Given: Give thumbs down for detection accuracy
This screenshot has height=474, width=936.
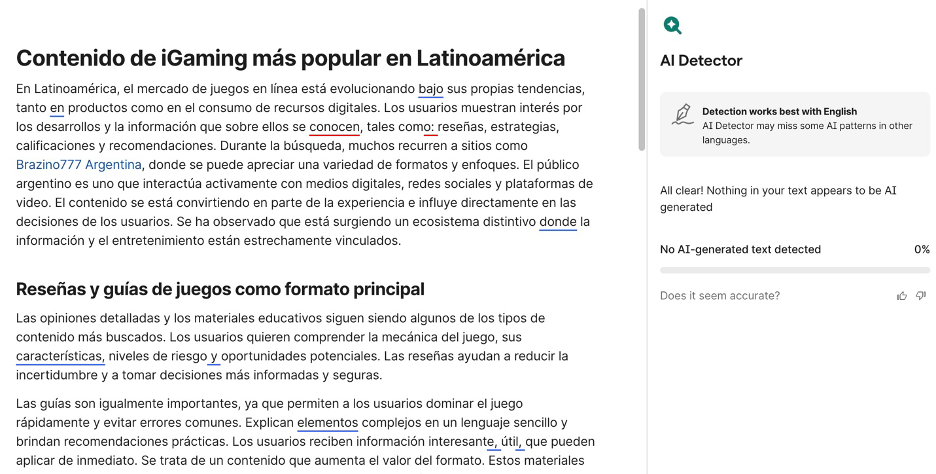Looking at the screenshot, I should 921,296.
